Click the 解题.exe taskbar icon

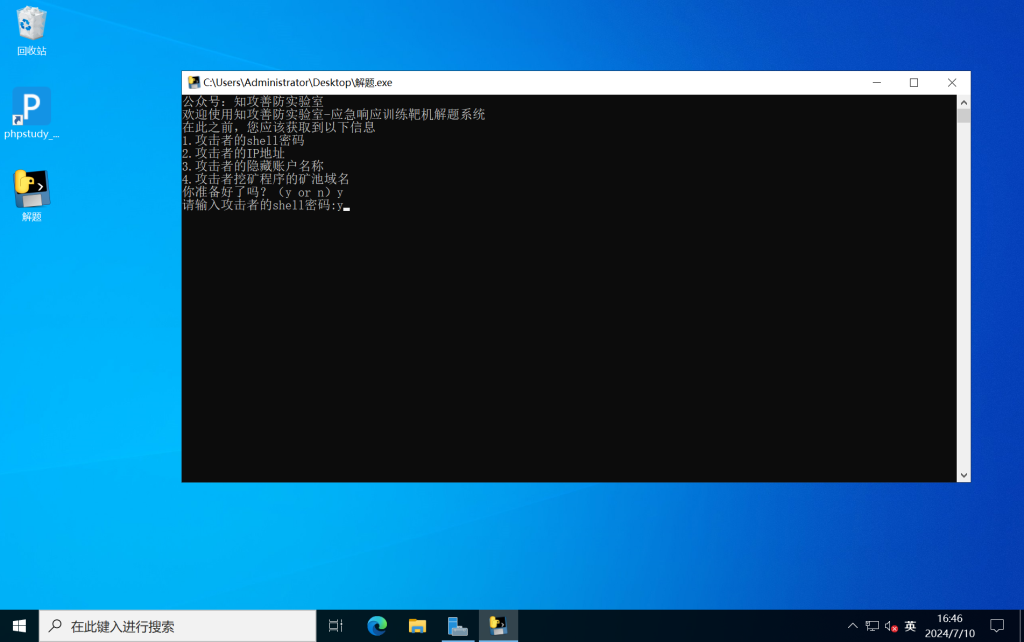(x=497, y=626)
